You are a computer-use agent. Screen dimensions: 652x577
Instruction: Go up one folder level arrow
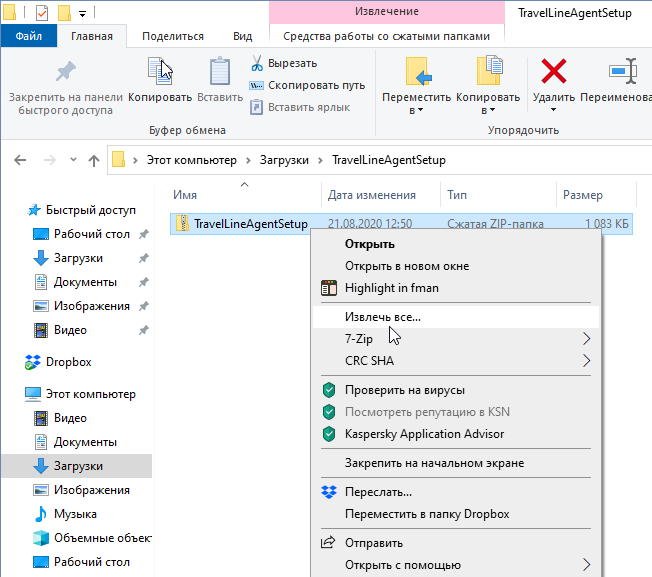[x=94, y=160]
